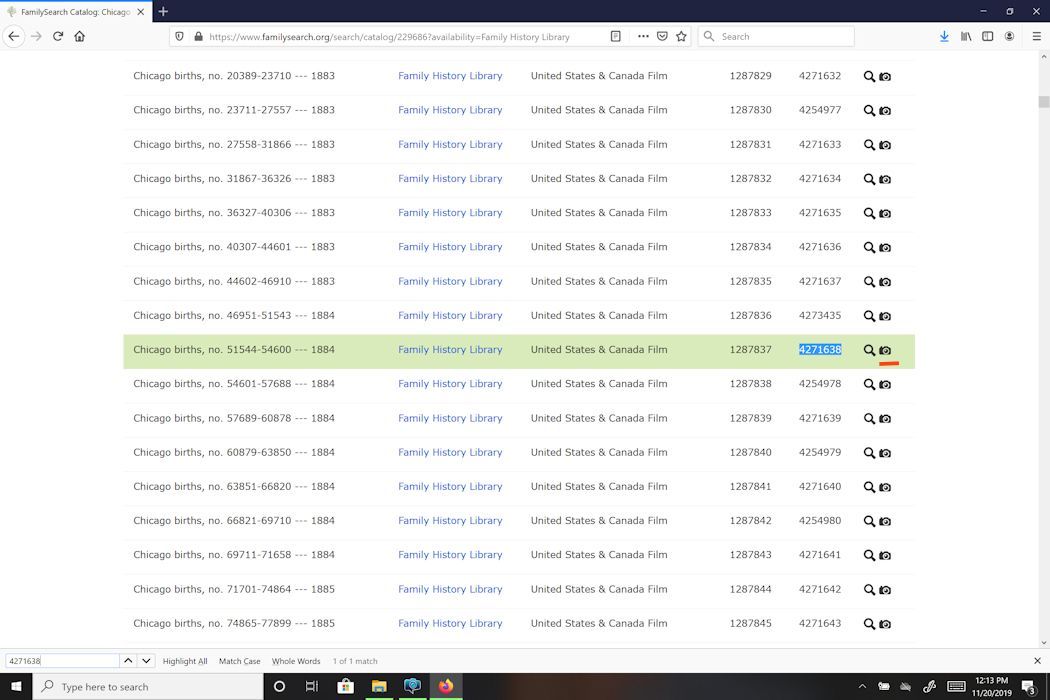Click magnifier for Chicago births 31867-36326
1050x700 pixels.
point(869,179)
